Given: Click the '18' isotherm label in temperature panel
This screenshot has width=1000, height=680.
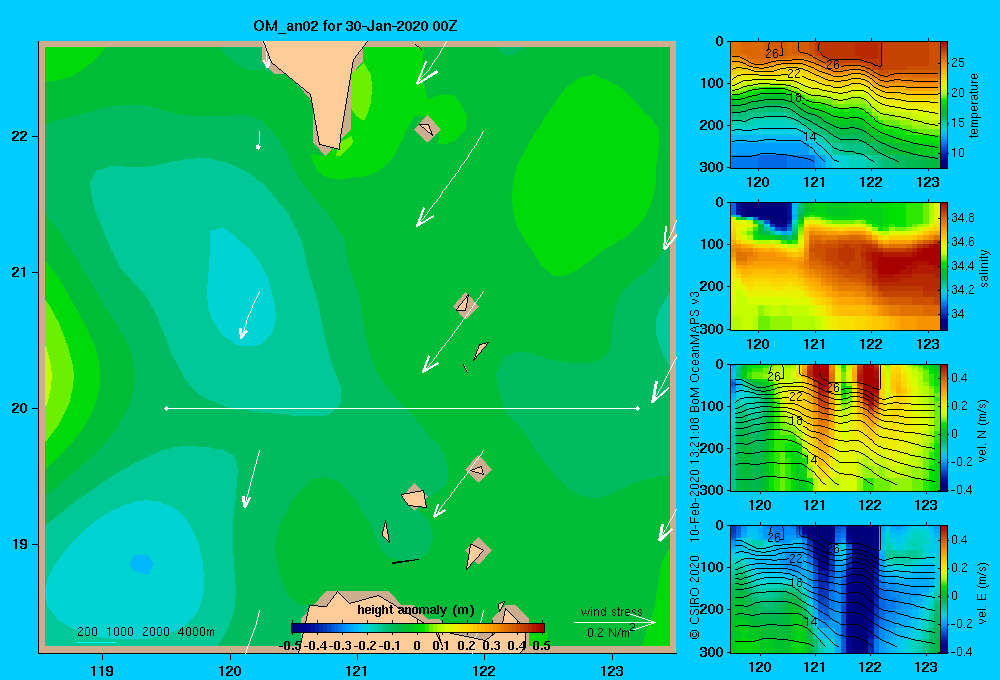Looking at the screenshot, I should click(x=794, y=98).
